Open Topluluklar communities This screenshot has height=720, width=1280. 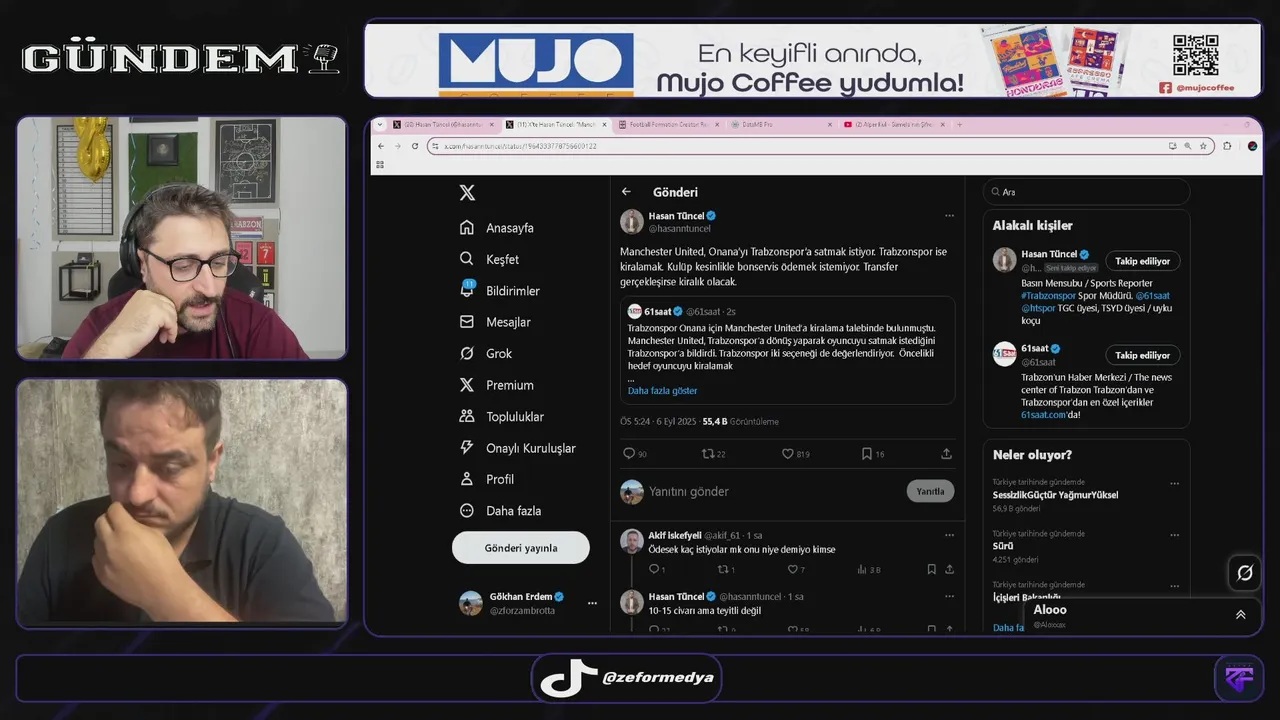click(x=501, y=416)
